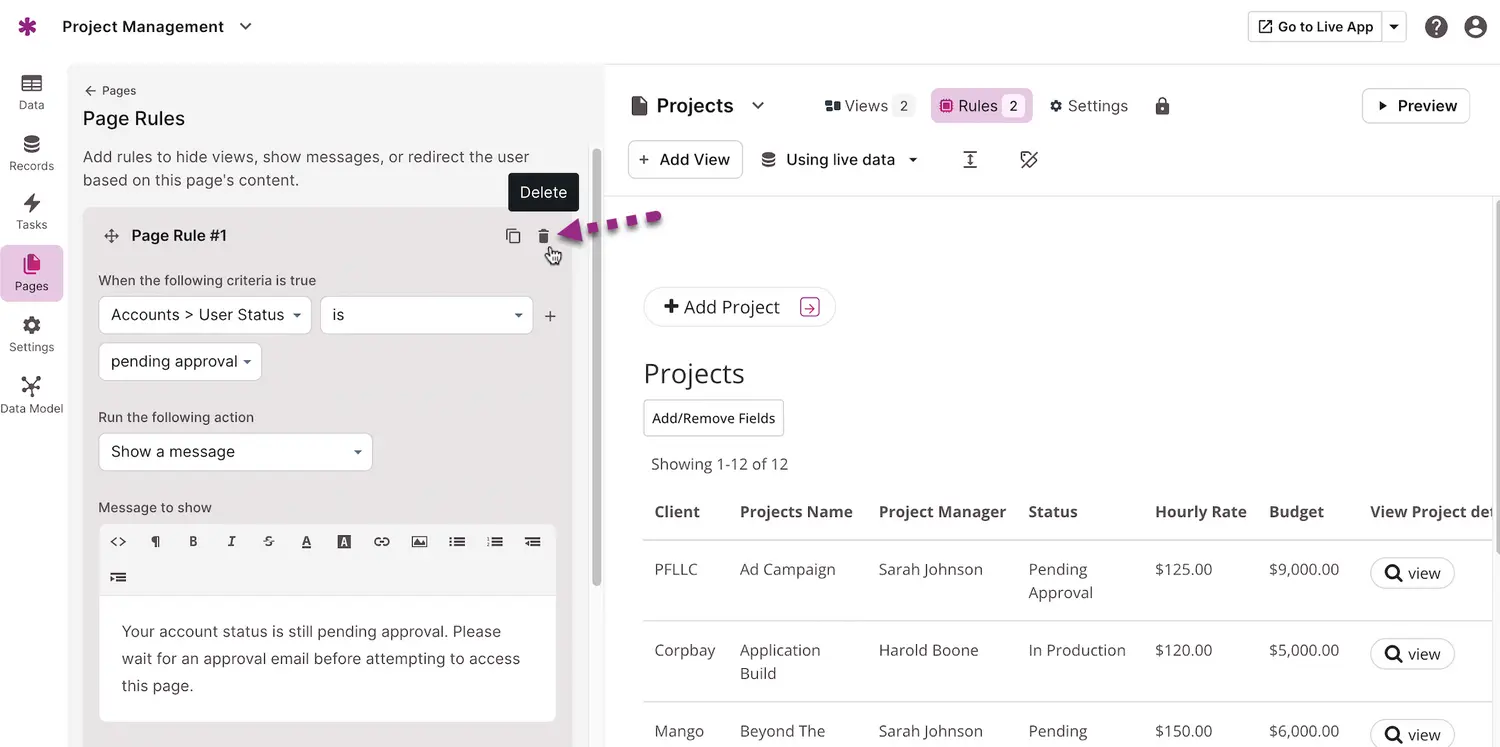Image resolution: width=1500 pixels, height=747 pixels.
Task: Open the page Settings tab
Action: tap(1088, 106)
